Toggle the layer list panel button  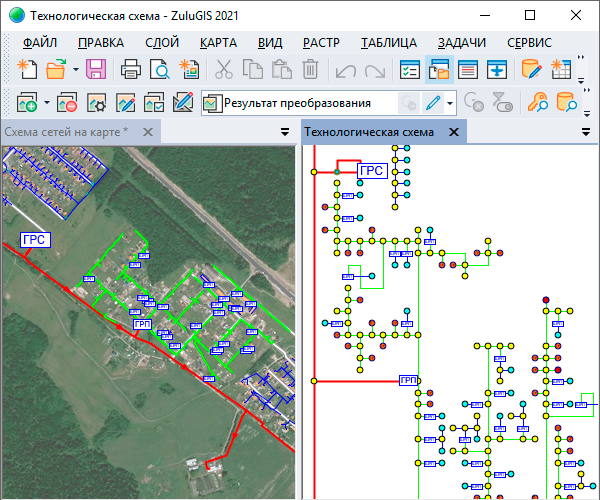tap(409, 69)
